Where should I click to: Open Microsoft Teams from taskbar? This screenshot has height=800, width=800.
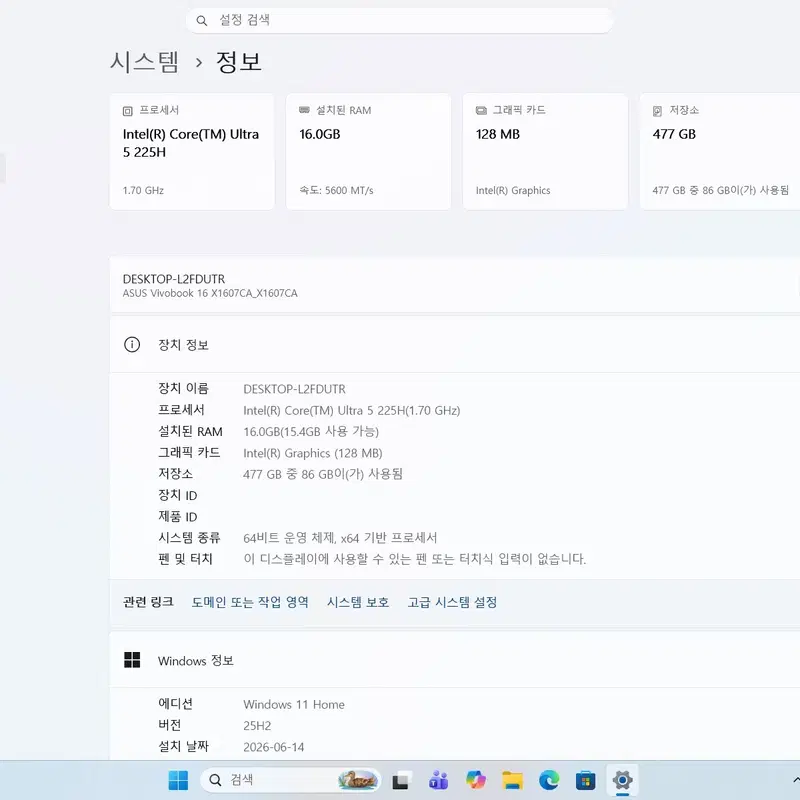coord(438,780)
